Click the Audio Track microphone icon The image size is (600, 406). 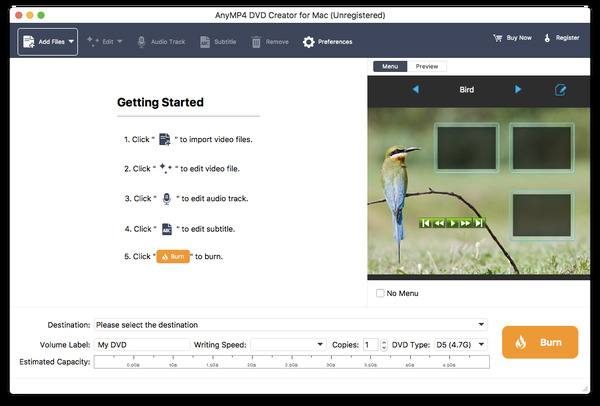tap(141, 42)
